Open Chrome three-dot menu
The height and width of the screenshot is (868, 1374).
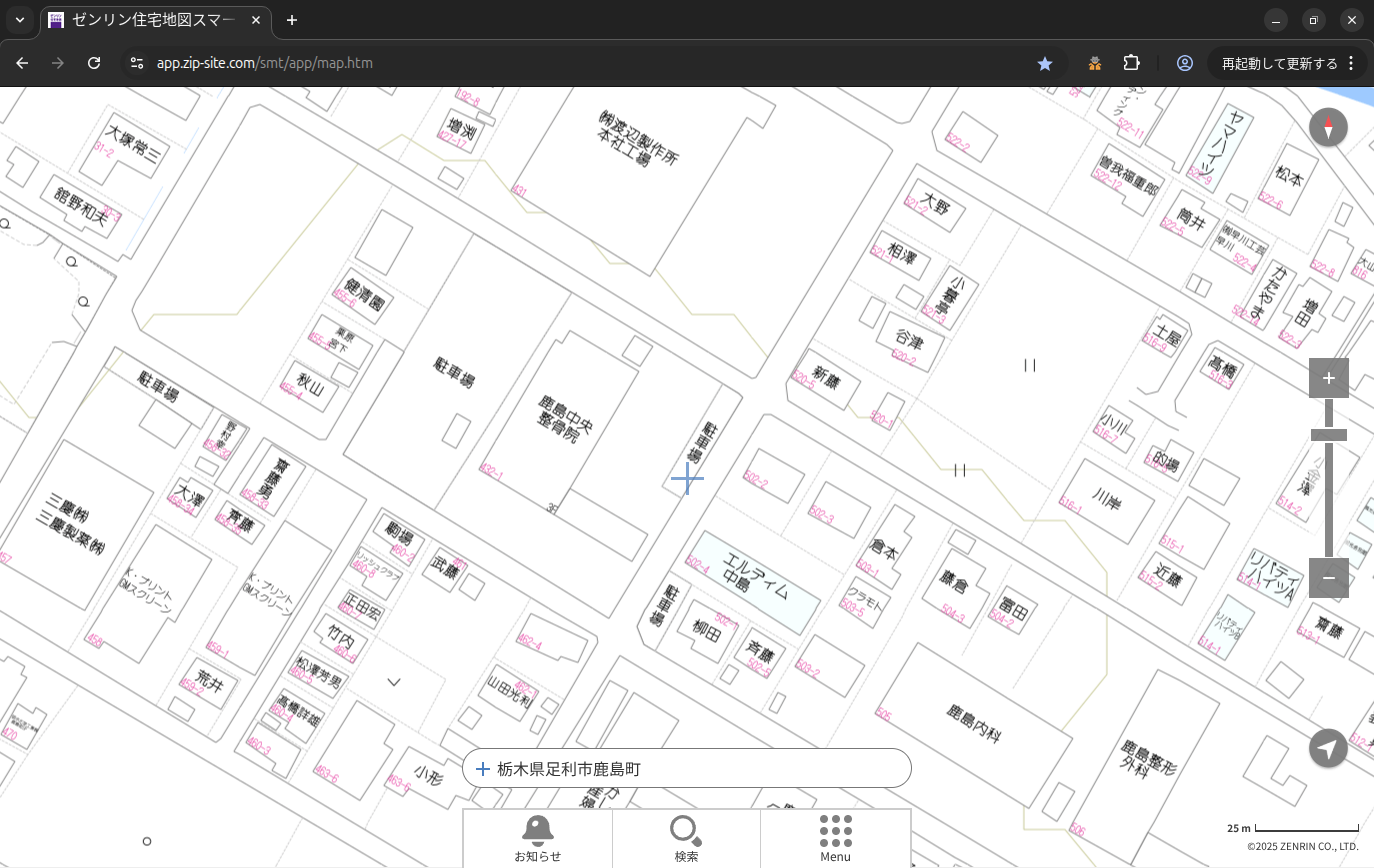[x=1351, y=63]
